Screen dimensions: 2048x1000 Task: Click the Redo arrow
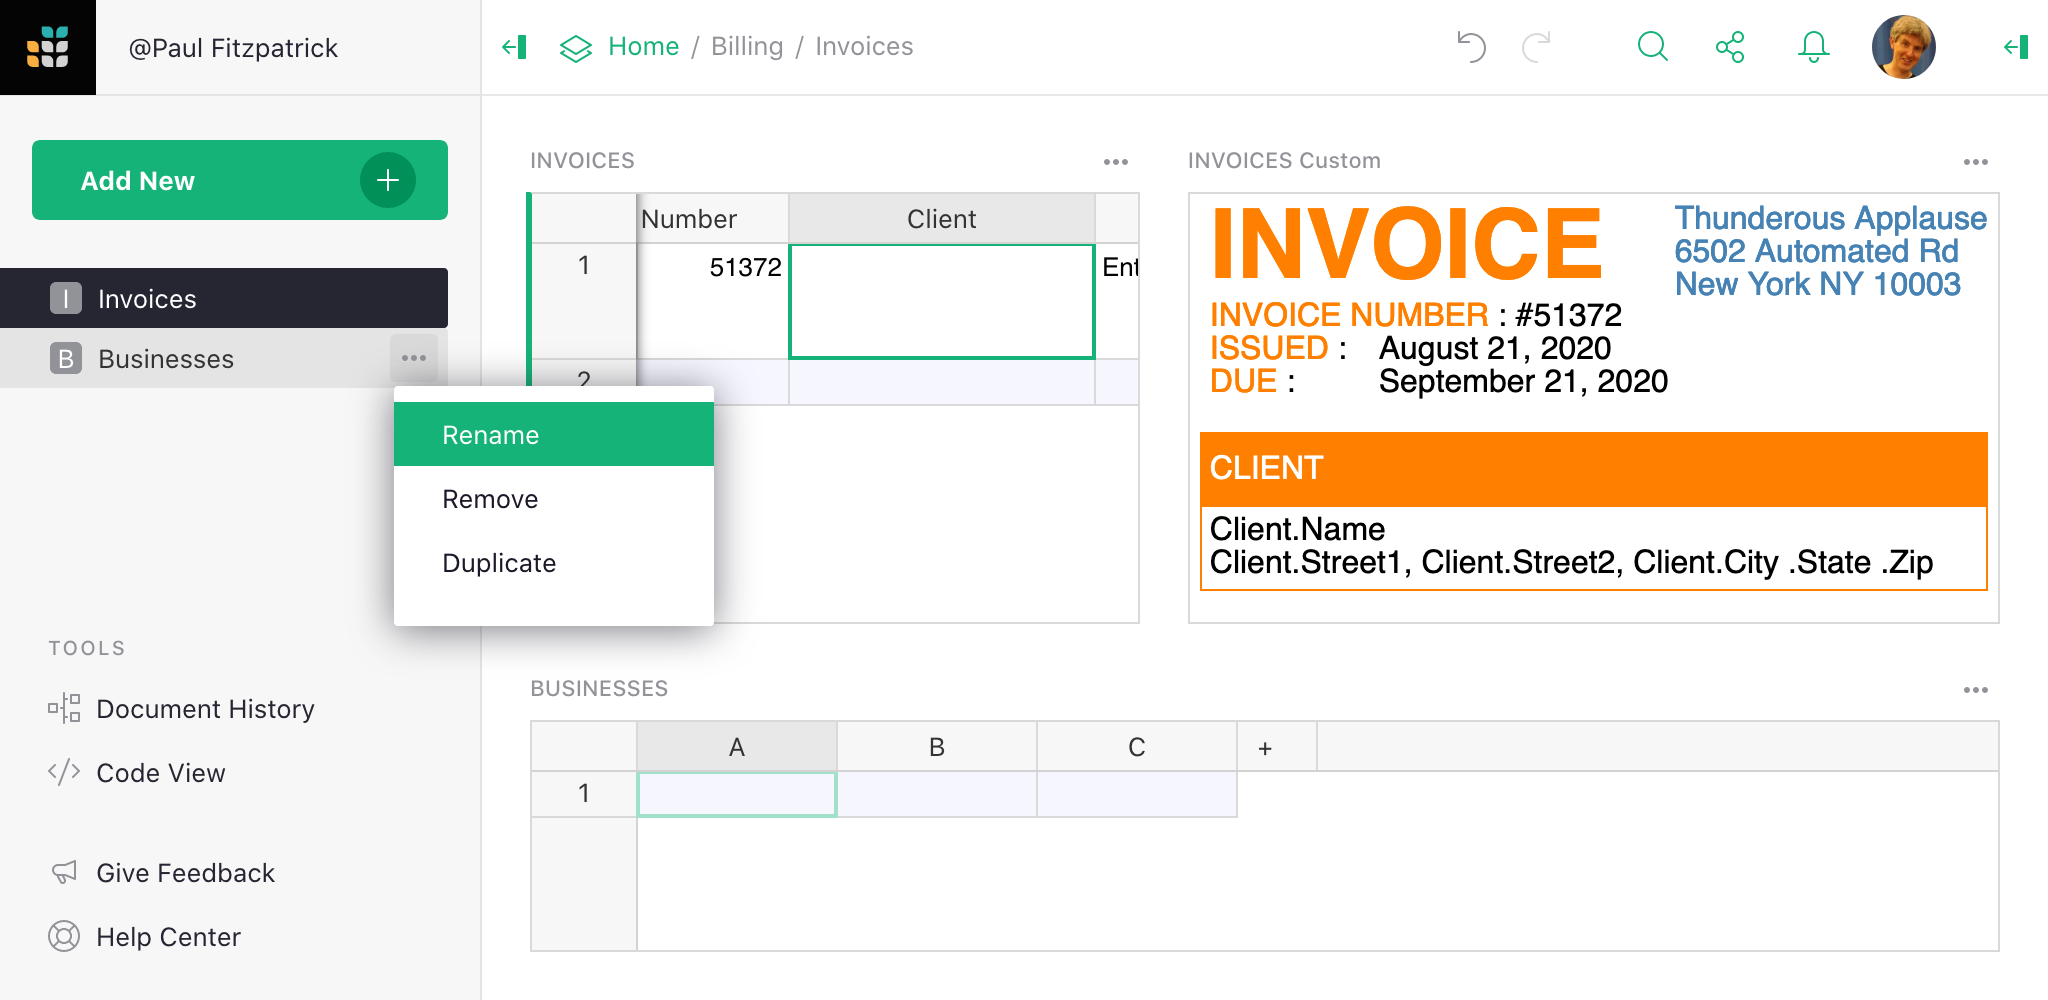[x=1537, y=47]
